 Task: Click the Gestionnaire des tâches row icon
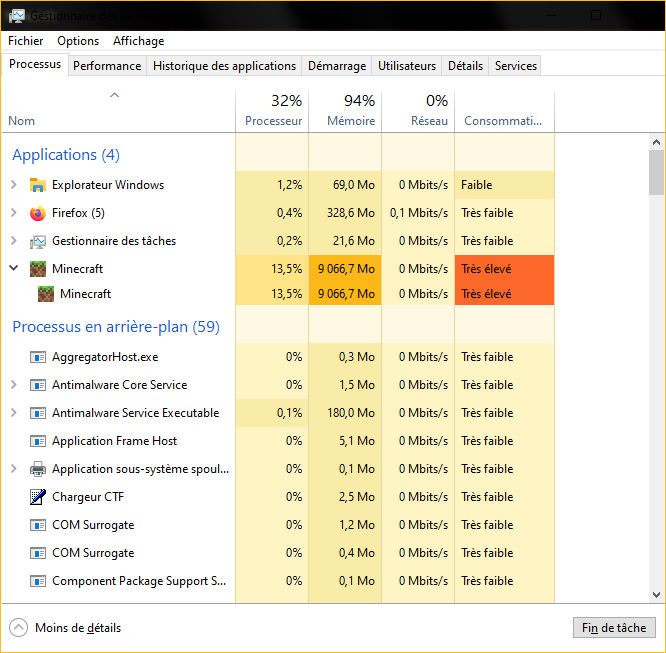[x=38, y=241]
